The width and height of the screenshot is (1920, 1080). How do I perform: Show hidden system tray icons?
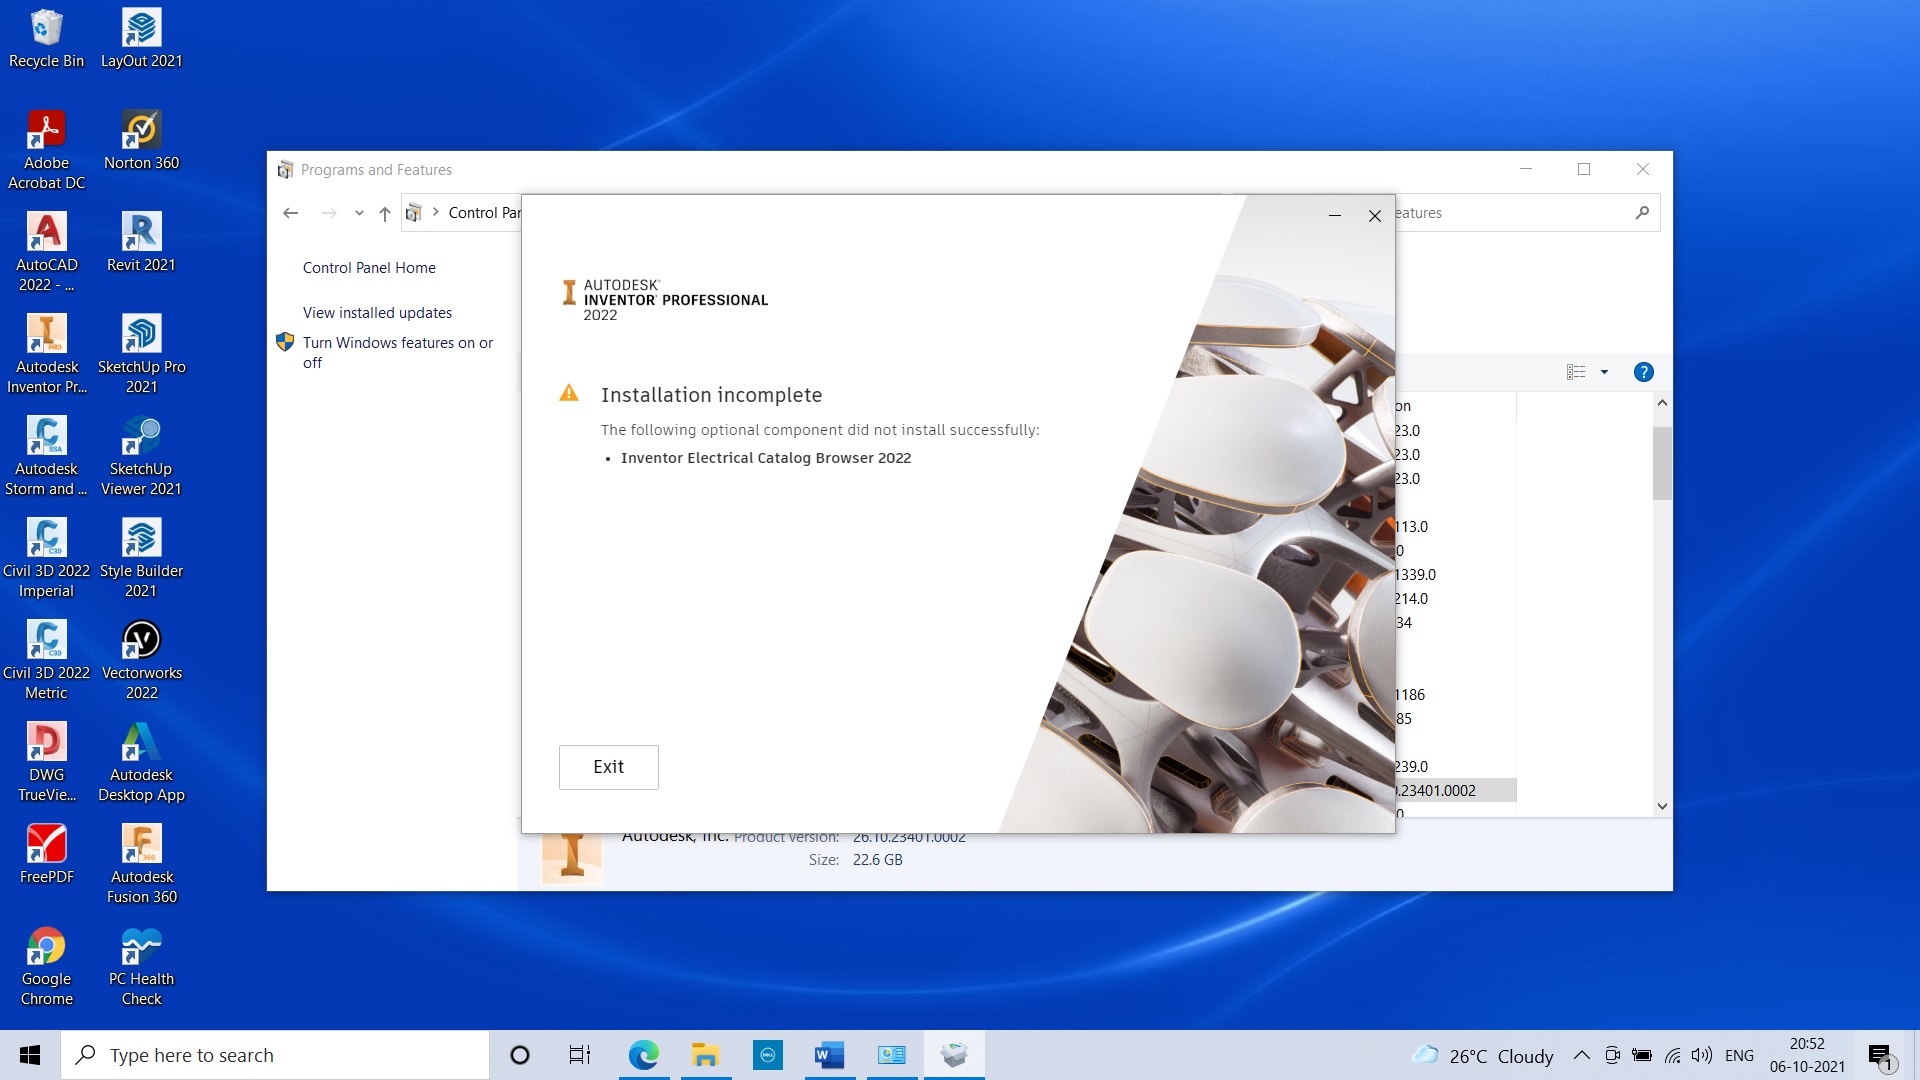[x=1581, y=1055]
